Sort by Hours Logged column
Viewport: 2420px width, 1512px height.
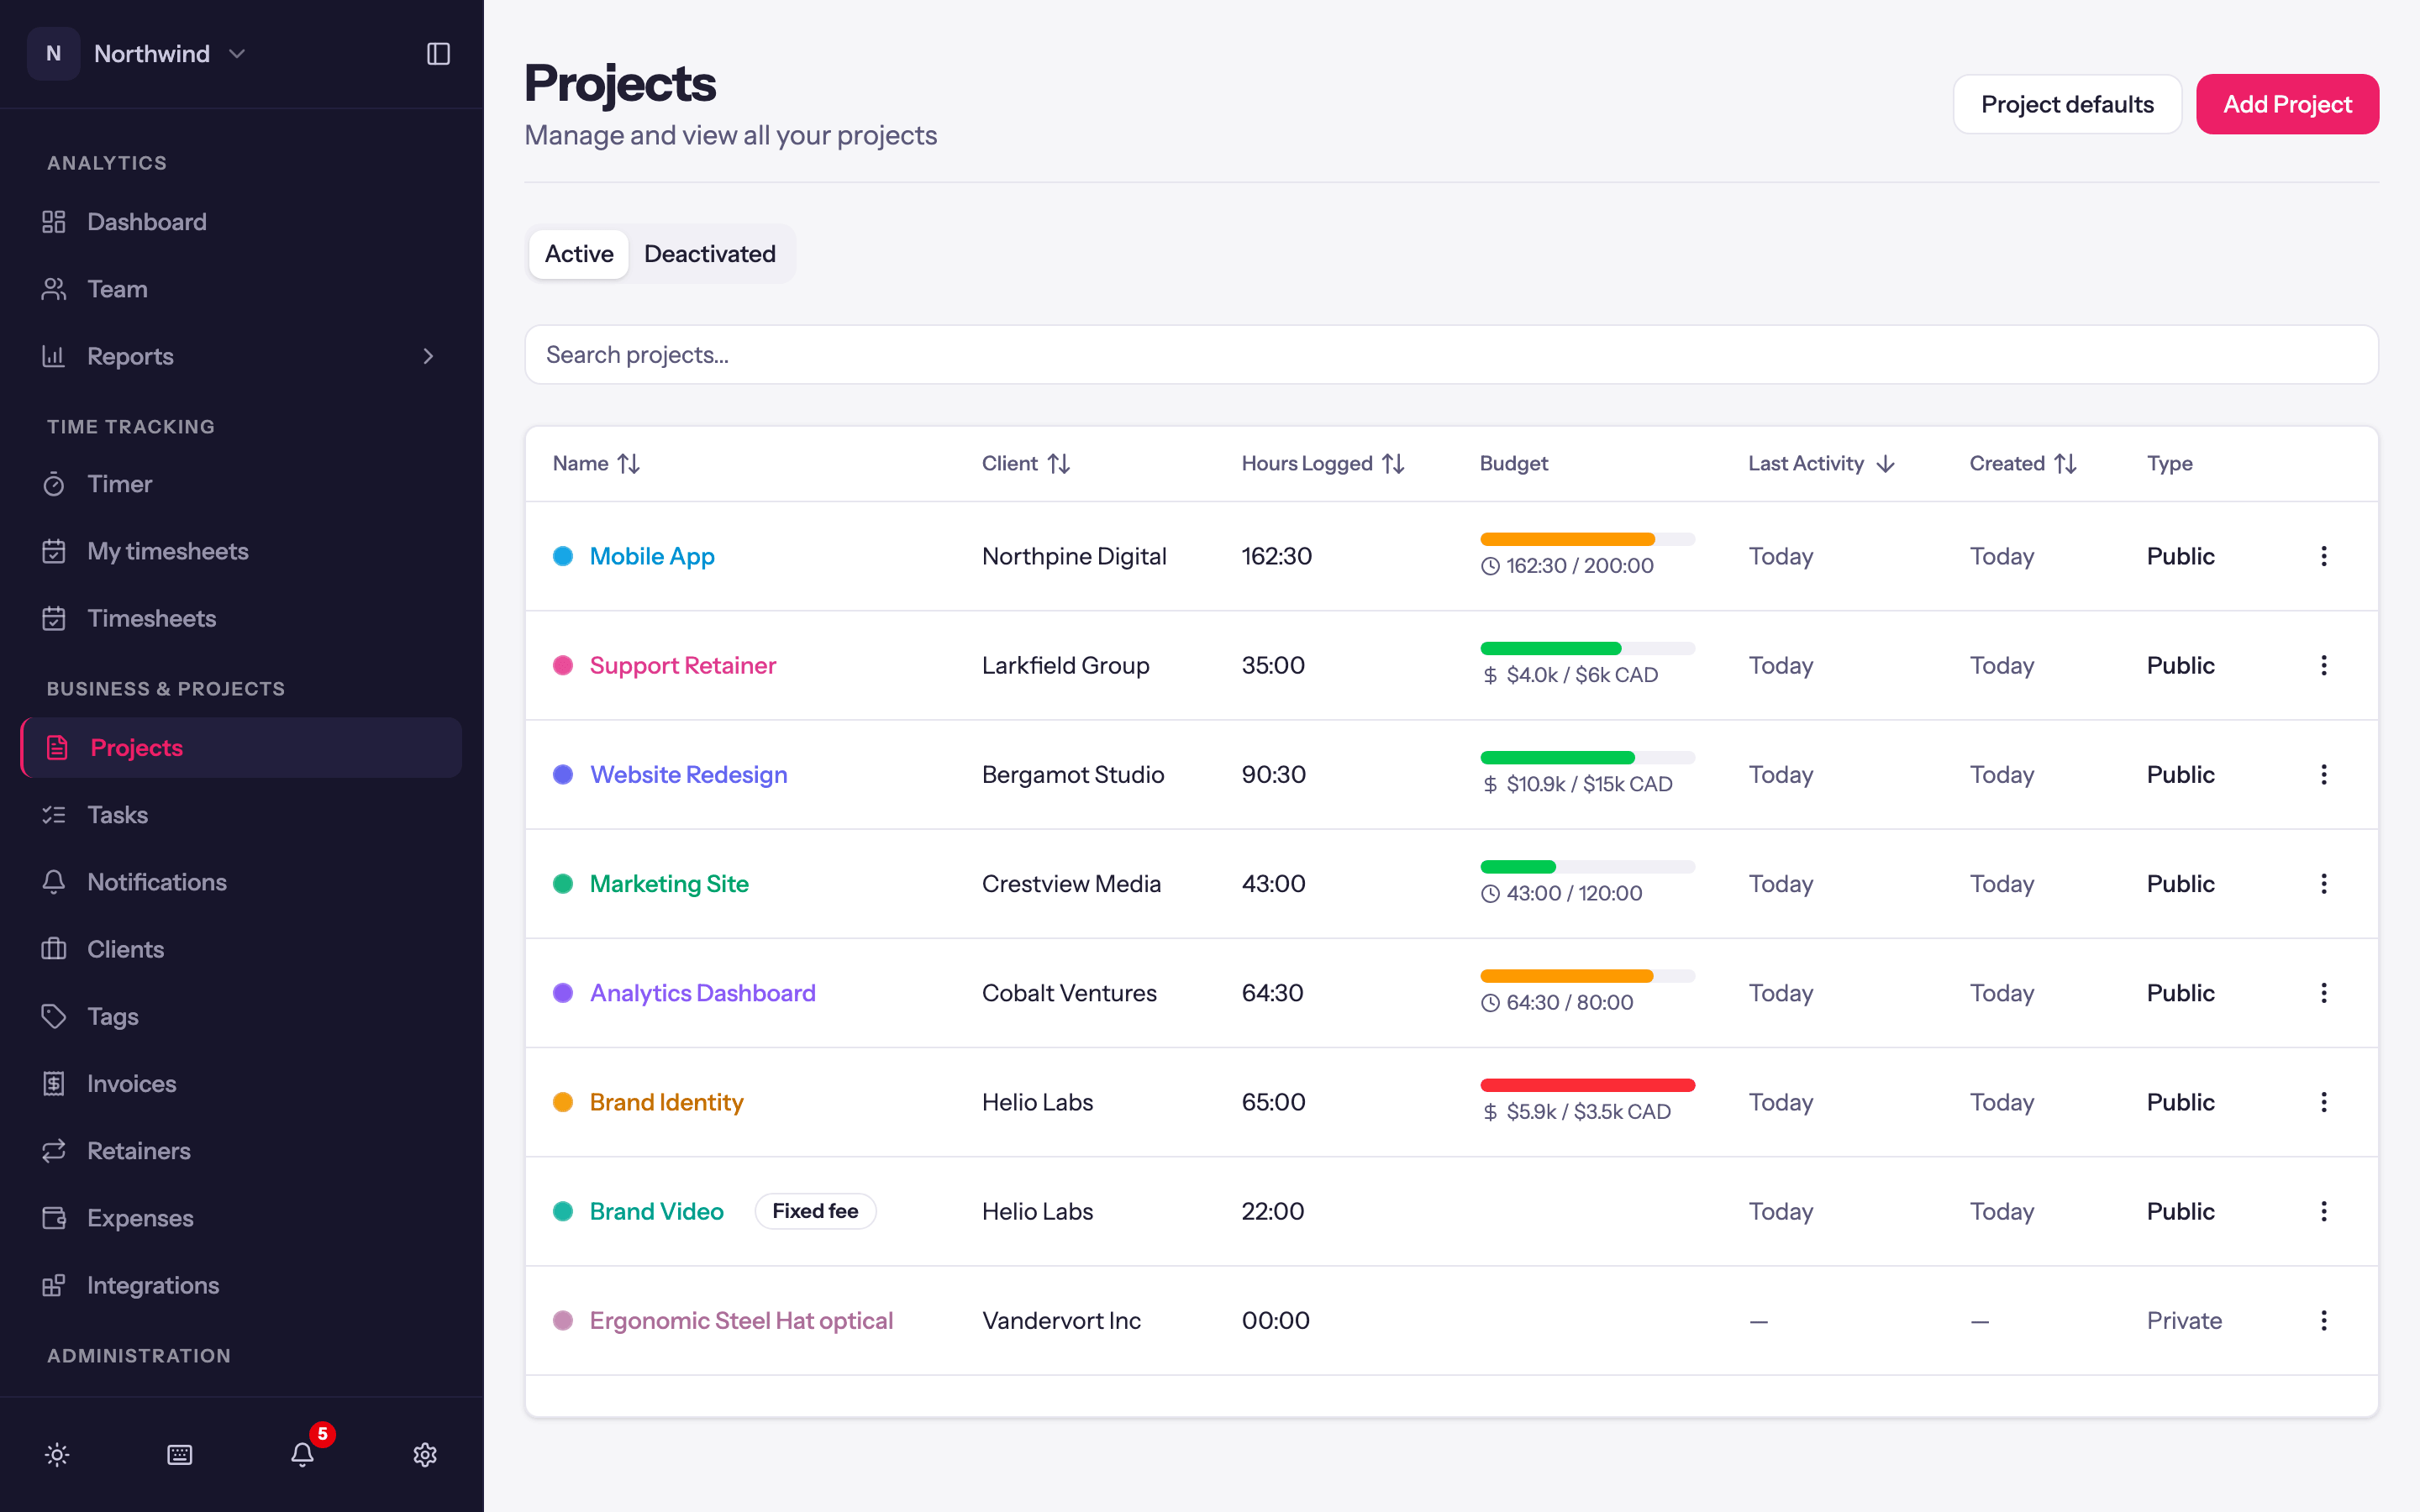click(x=1323, y=463)
